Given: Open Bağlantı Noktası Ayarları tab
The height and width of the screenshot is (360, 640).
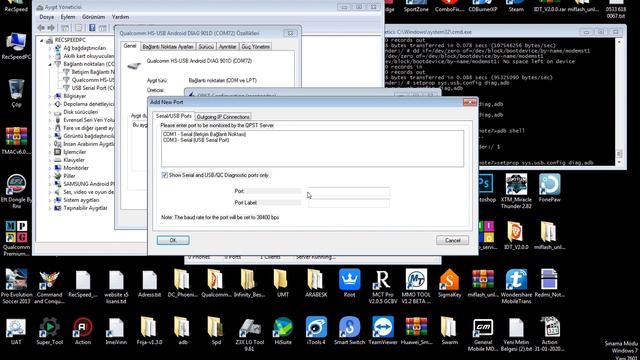Looking at the screenshot, I should pos(168,47).
